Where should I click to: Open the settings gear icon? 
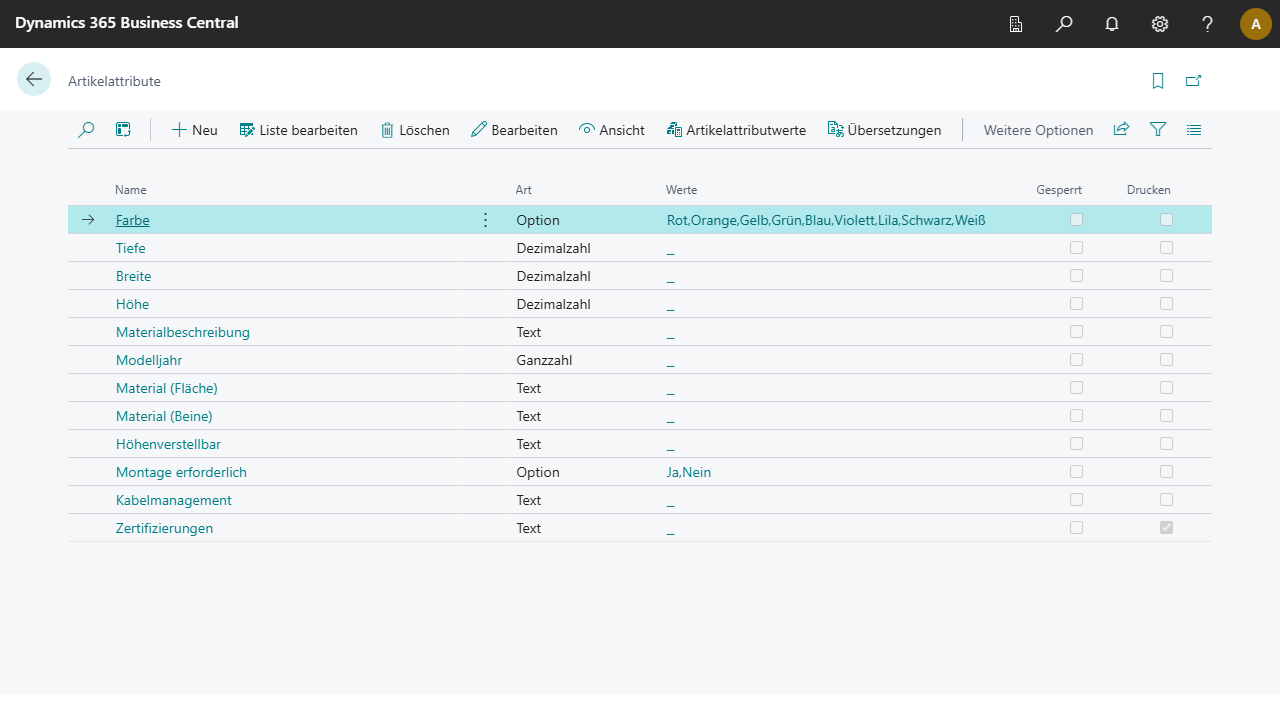(x=1160, y=24)
